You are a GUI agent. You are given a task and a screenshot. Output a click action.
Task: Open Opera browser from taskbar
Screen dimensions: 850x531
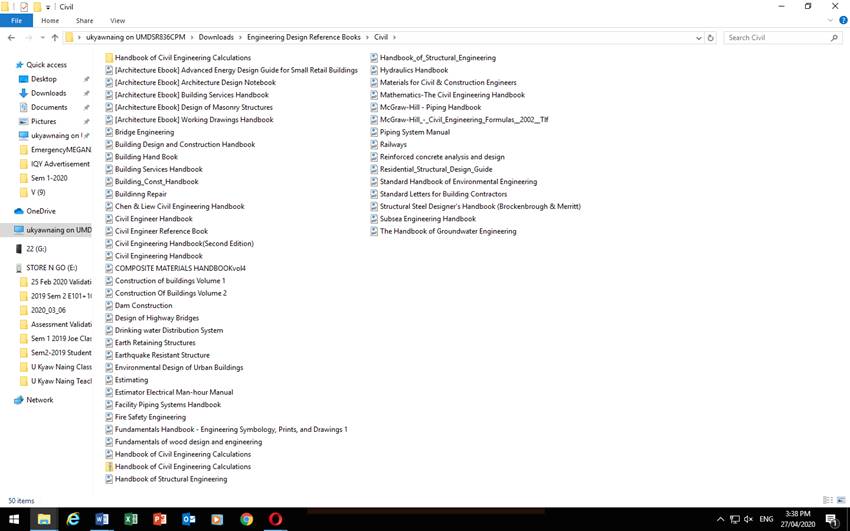tap(275, 519)
